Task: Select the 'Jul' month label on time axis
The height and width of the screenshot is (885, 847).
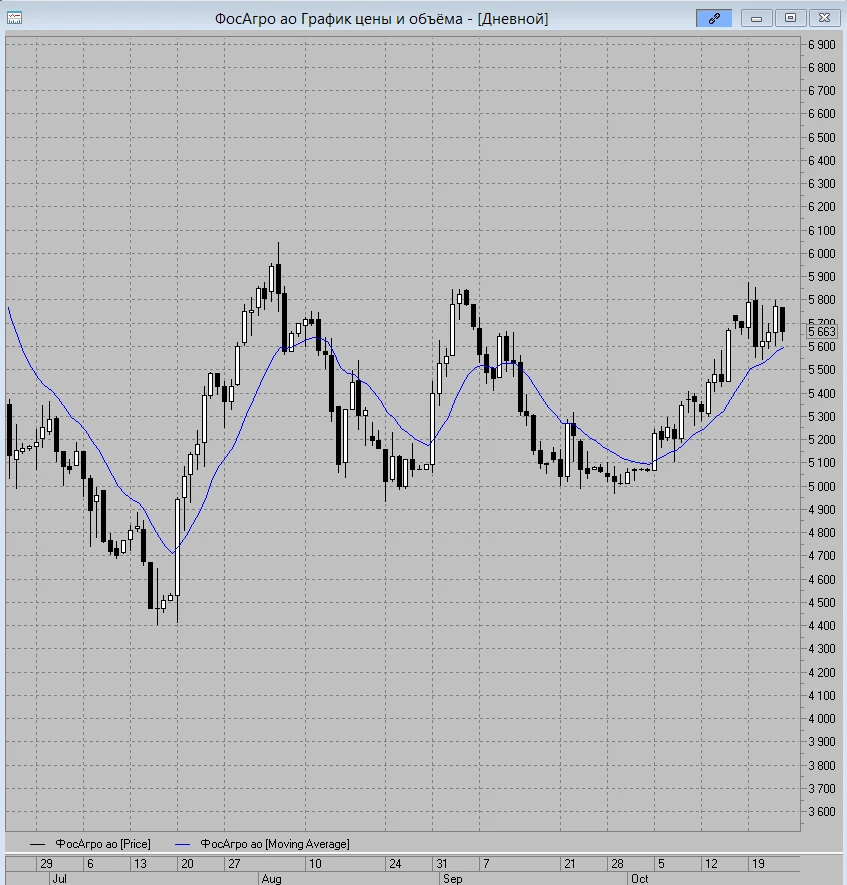Action: point(59,879)
